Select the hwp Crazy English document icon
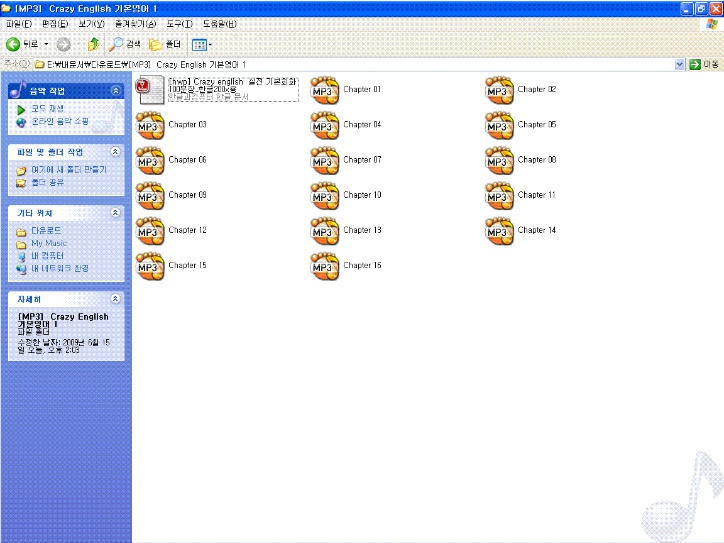 click(150, 90)
